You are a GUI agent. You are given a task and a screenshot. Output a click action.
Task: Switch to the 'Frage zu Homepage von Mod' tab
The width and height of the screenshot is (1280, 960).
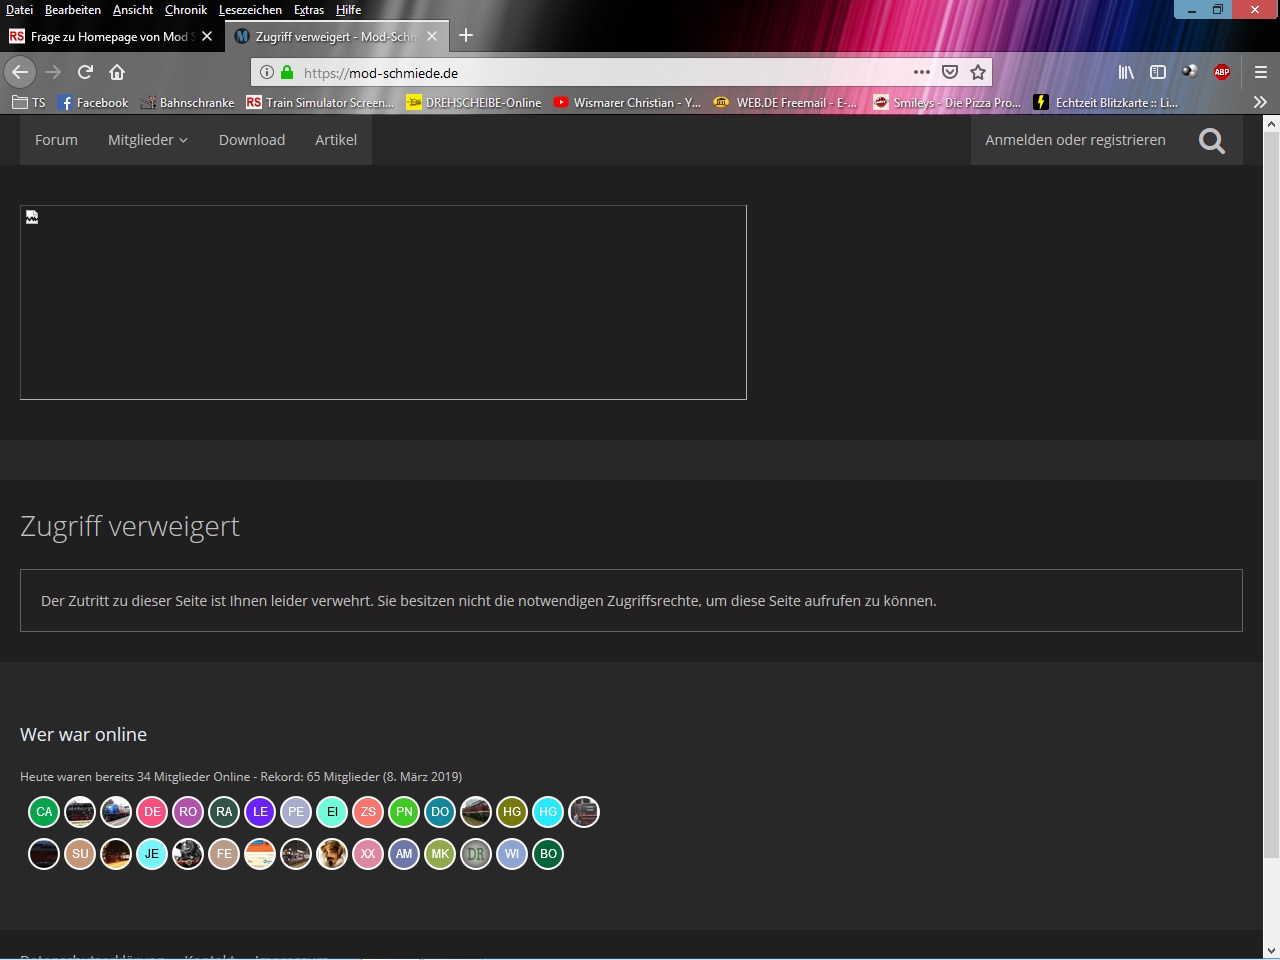click(x=110, y=36)
